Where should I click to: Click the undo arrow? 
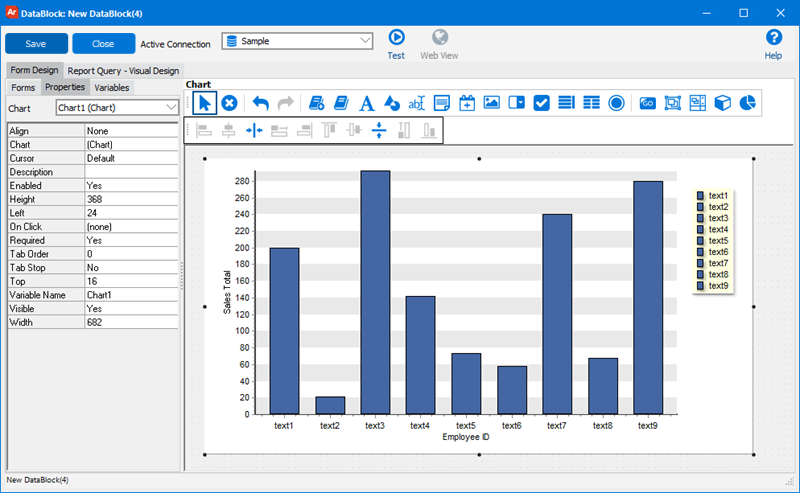pos(260,102)
